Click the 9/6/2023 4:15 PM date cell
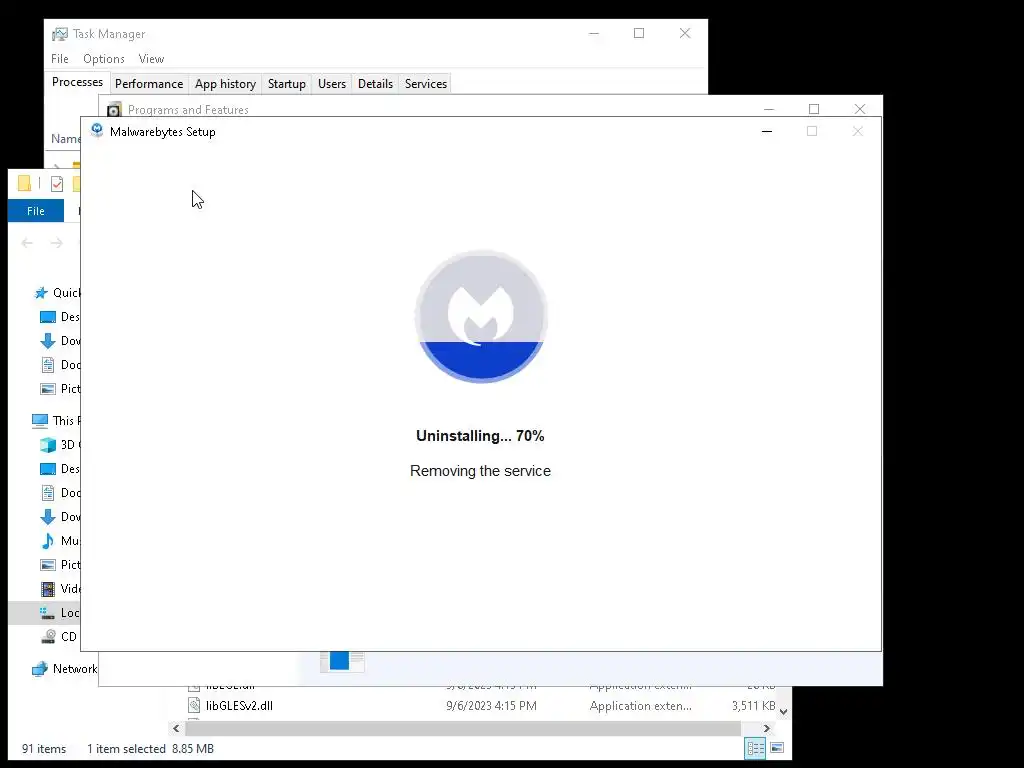 pos(491,706)
